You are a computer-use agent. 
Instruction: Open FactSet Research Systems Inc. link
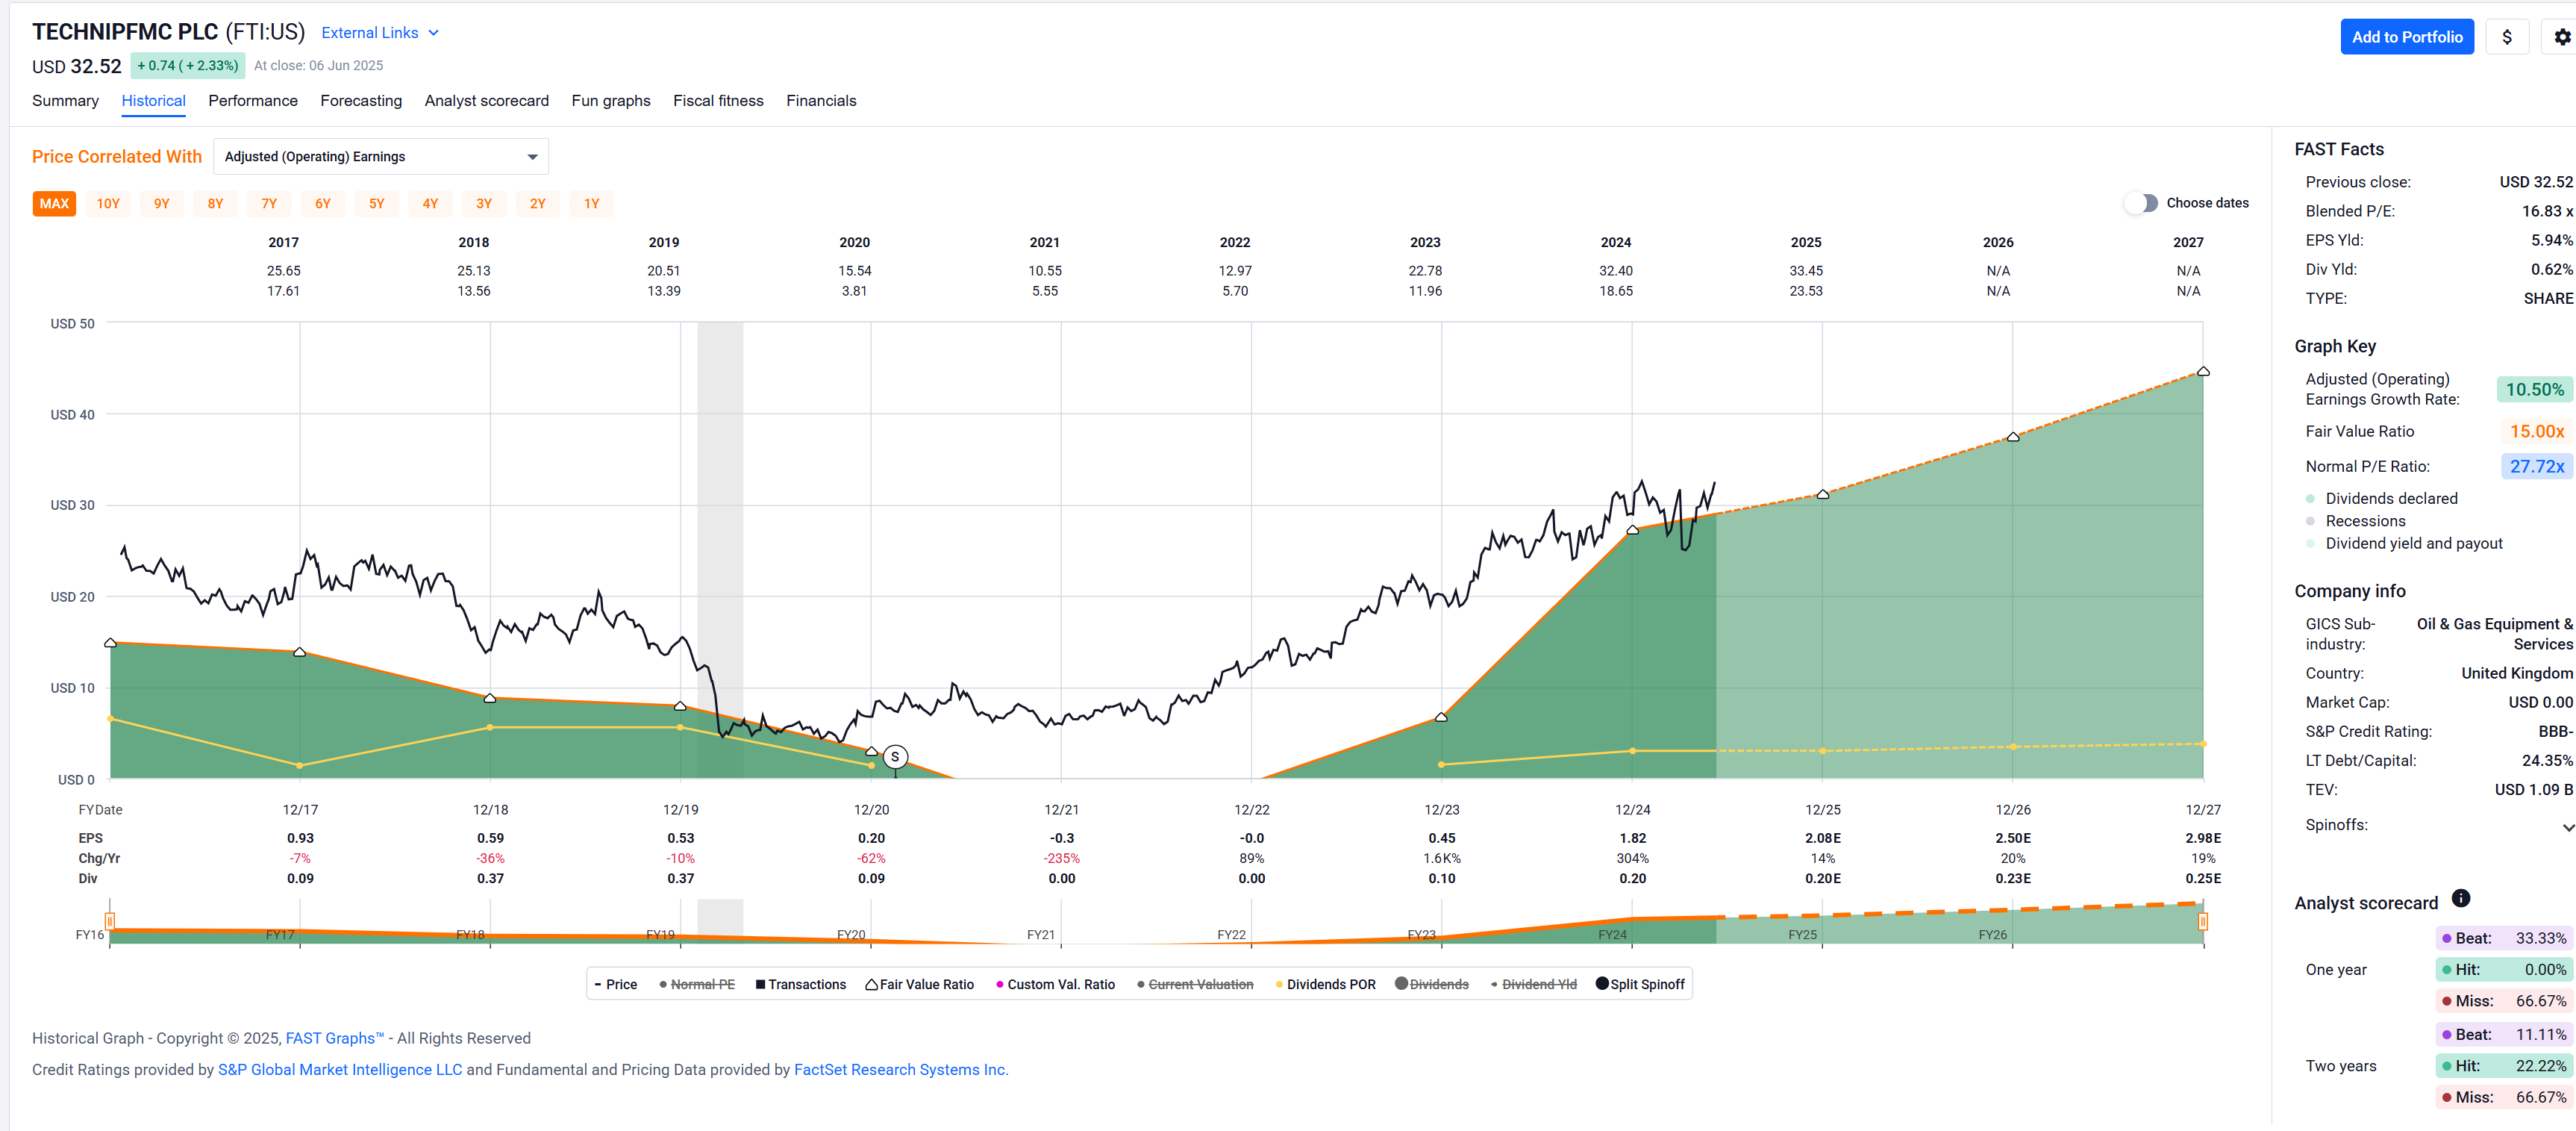coord(901,1069)
